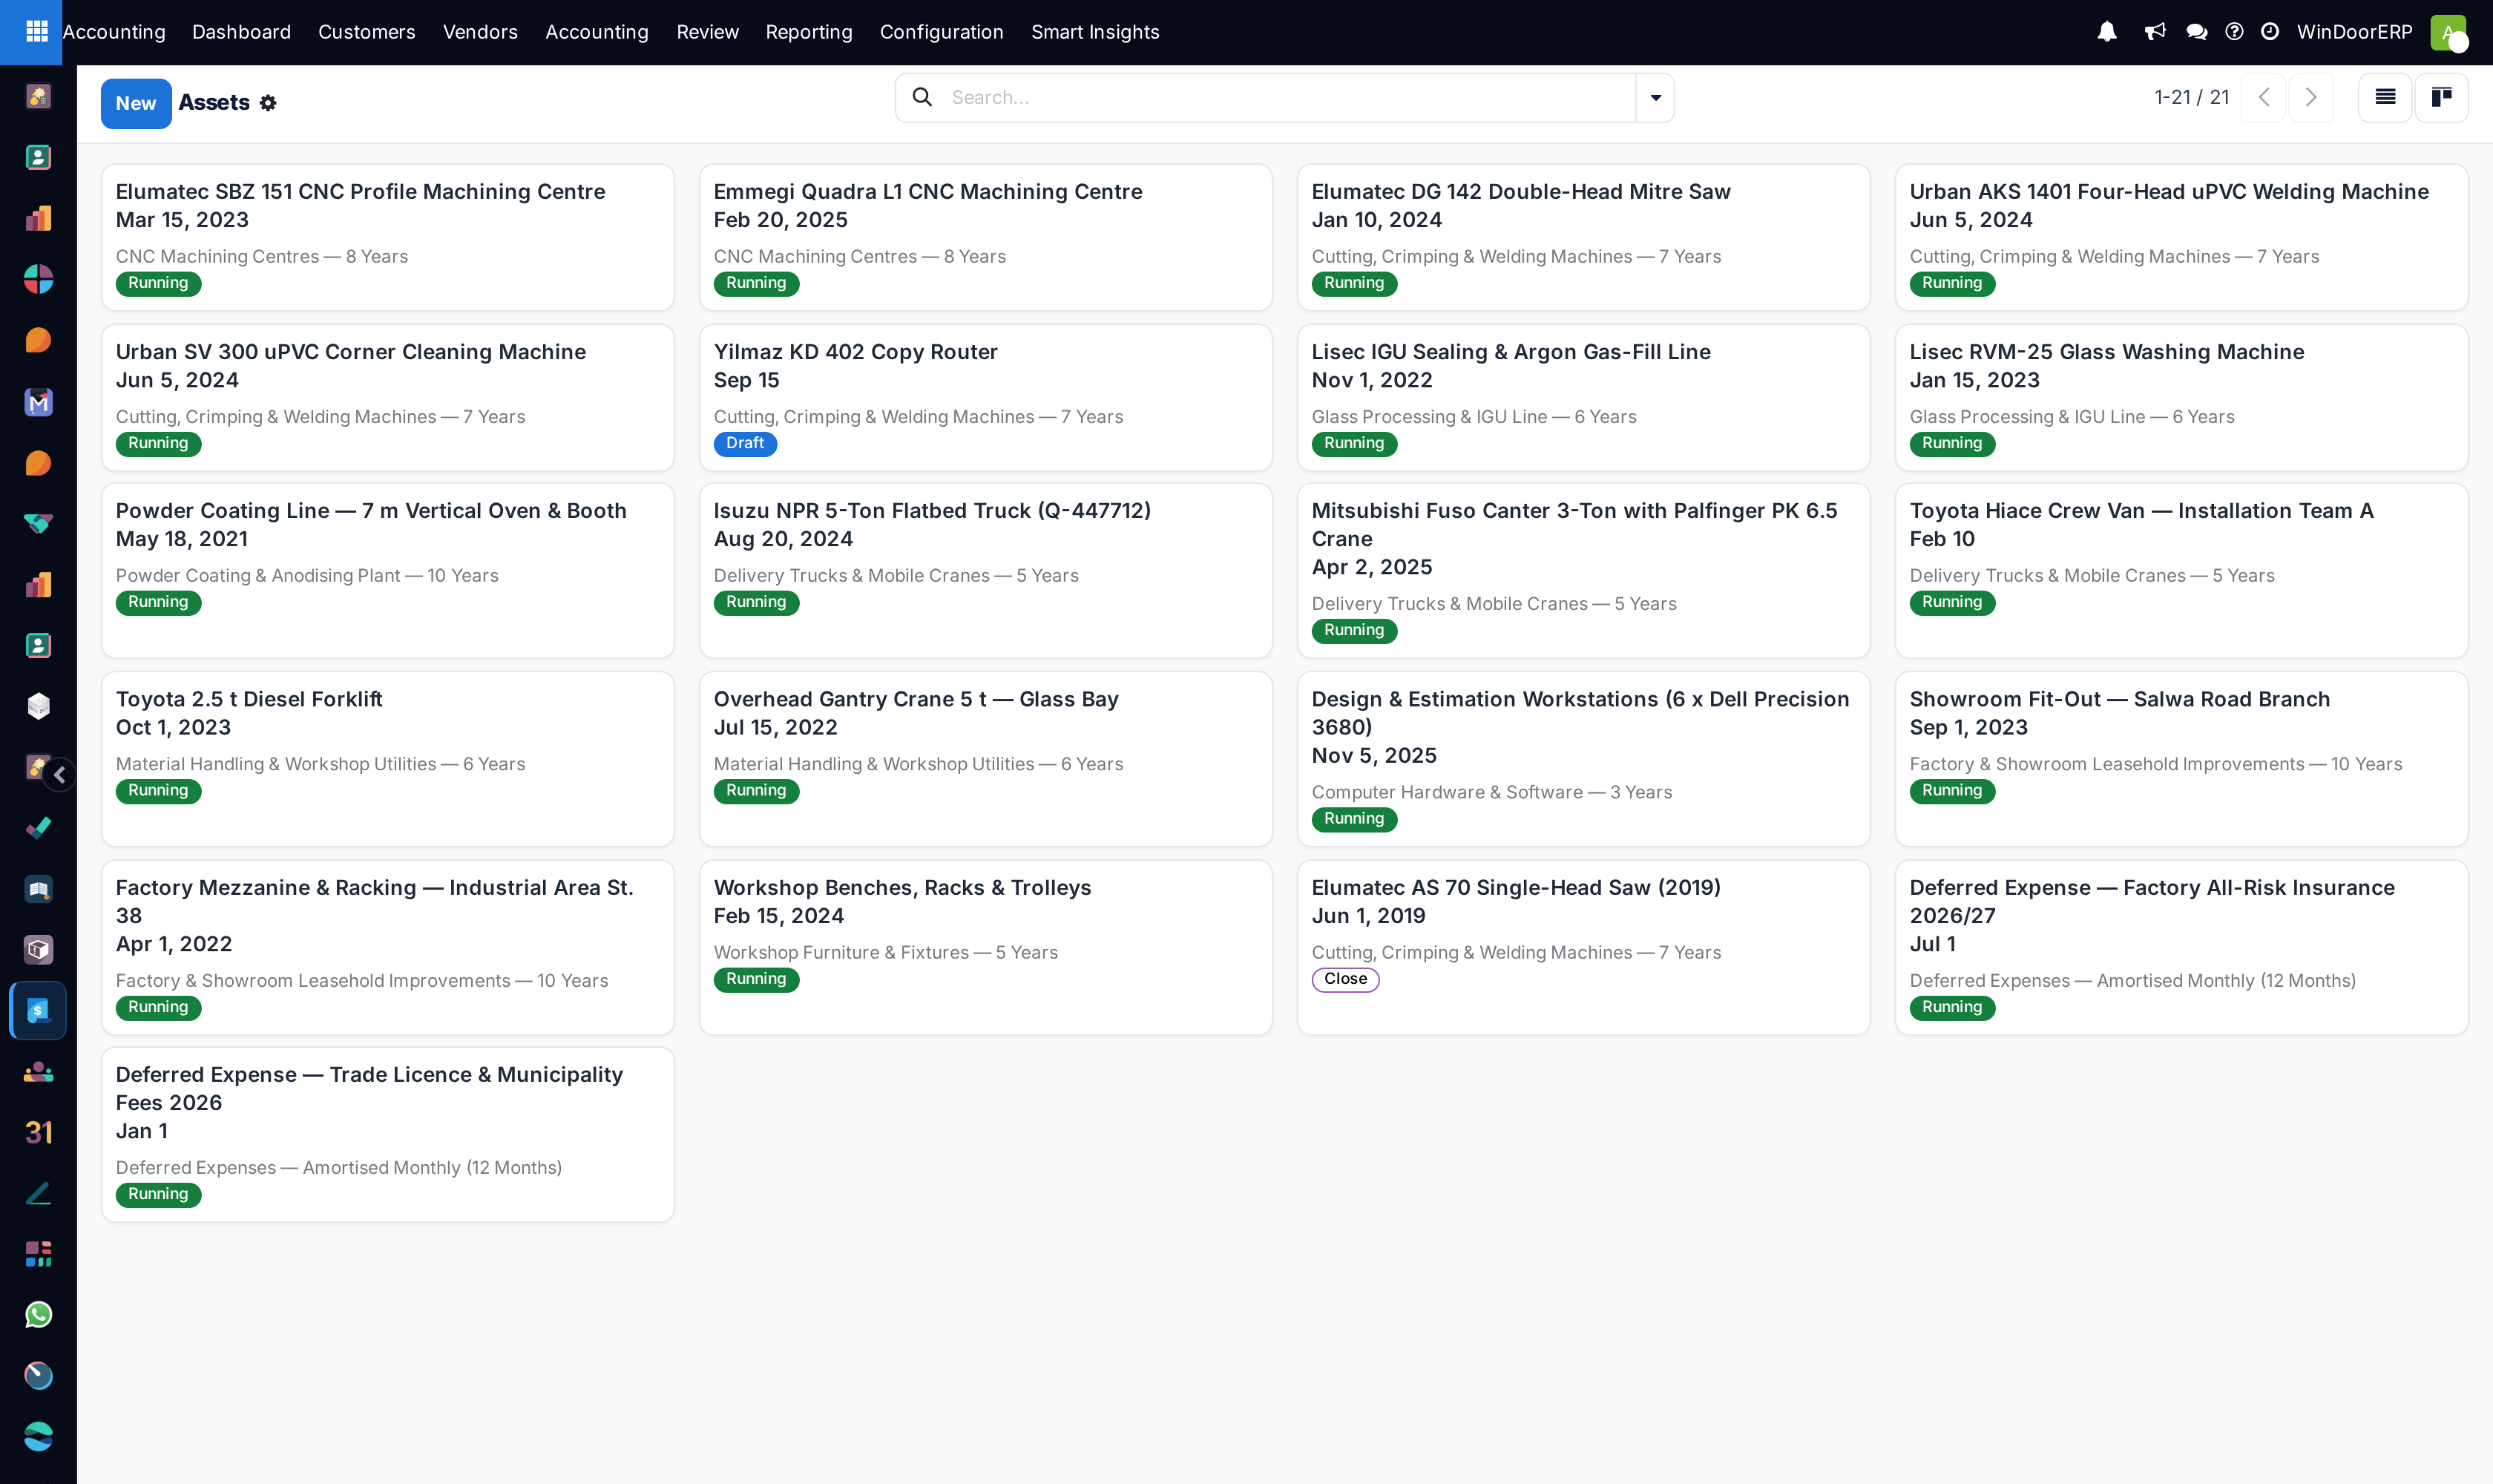Open the megaphone announcements icon
Viewport: 2493px width, 1484px height.
[x=2155, y=32]
